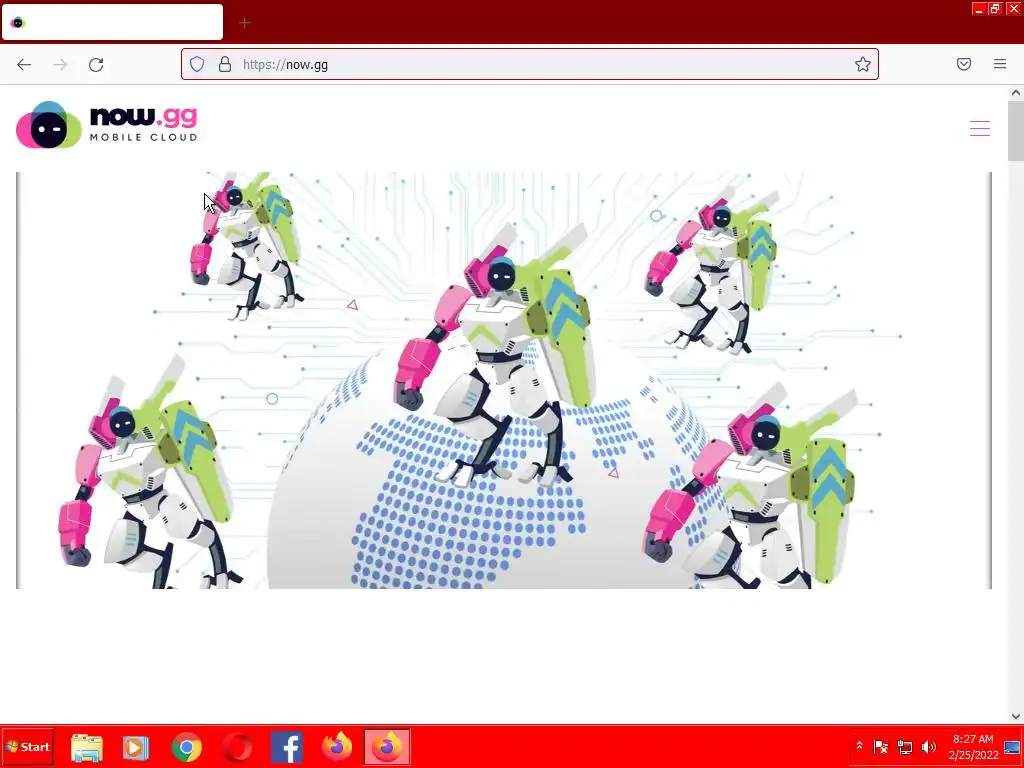Go back to the previous page
The width and height of the screenshot is (1024, 768).
[24, 65]
